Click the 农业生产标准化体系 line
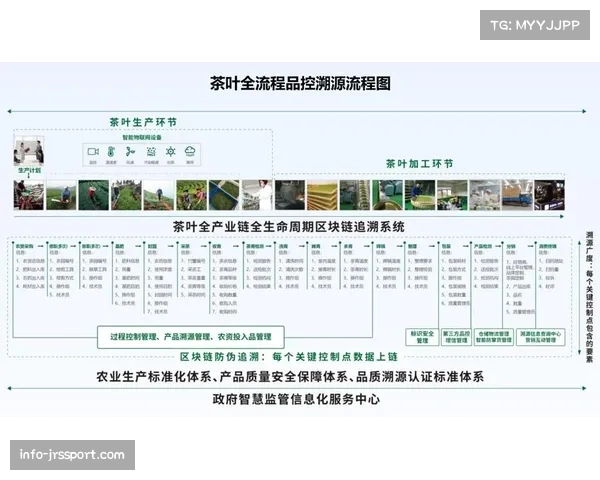600x480 pixels. [x=290, y=377]
